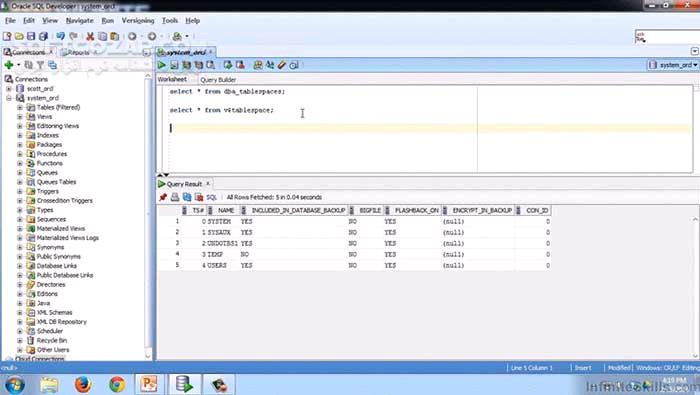
Task: Expand the Sequences tree node
Action: coord(20,220)
